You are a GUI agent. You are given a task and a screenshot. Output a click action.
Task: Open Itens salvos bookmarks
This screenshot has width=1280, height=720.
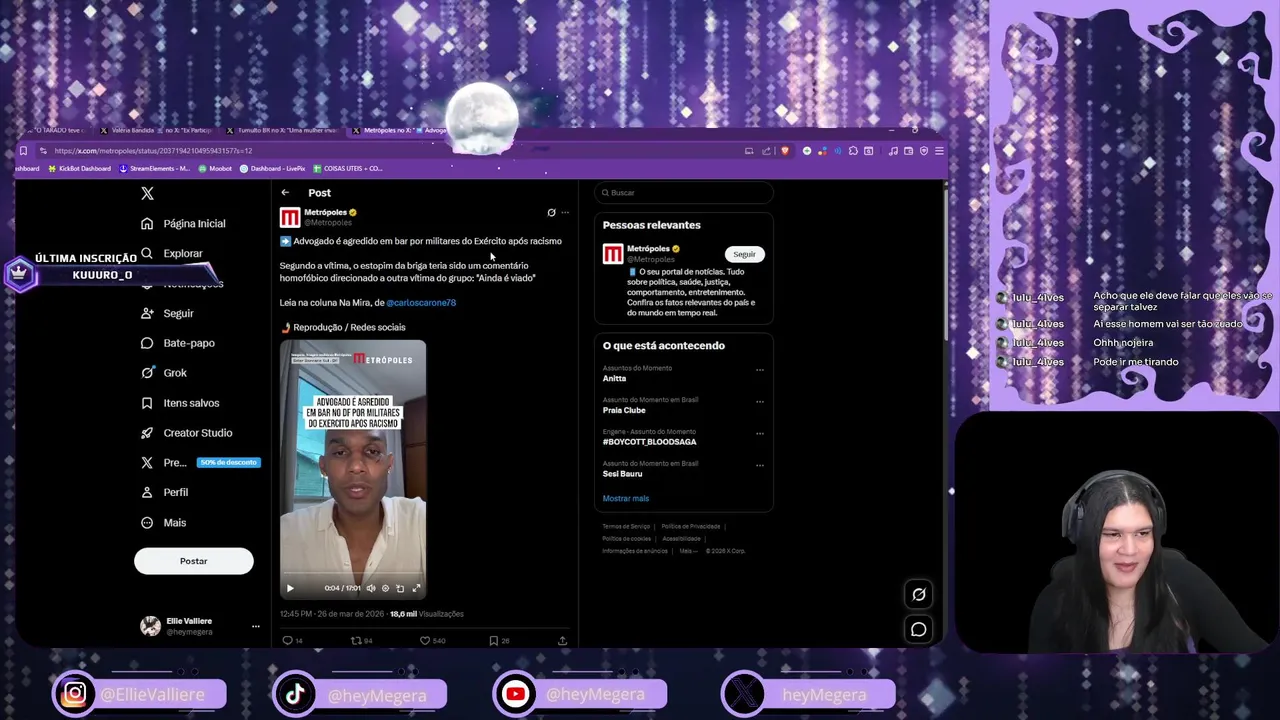click(179, 403)
